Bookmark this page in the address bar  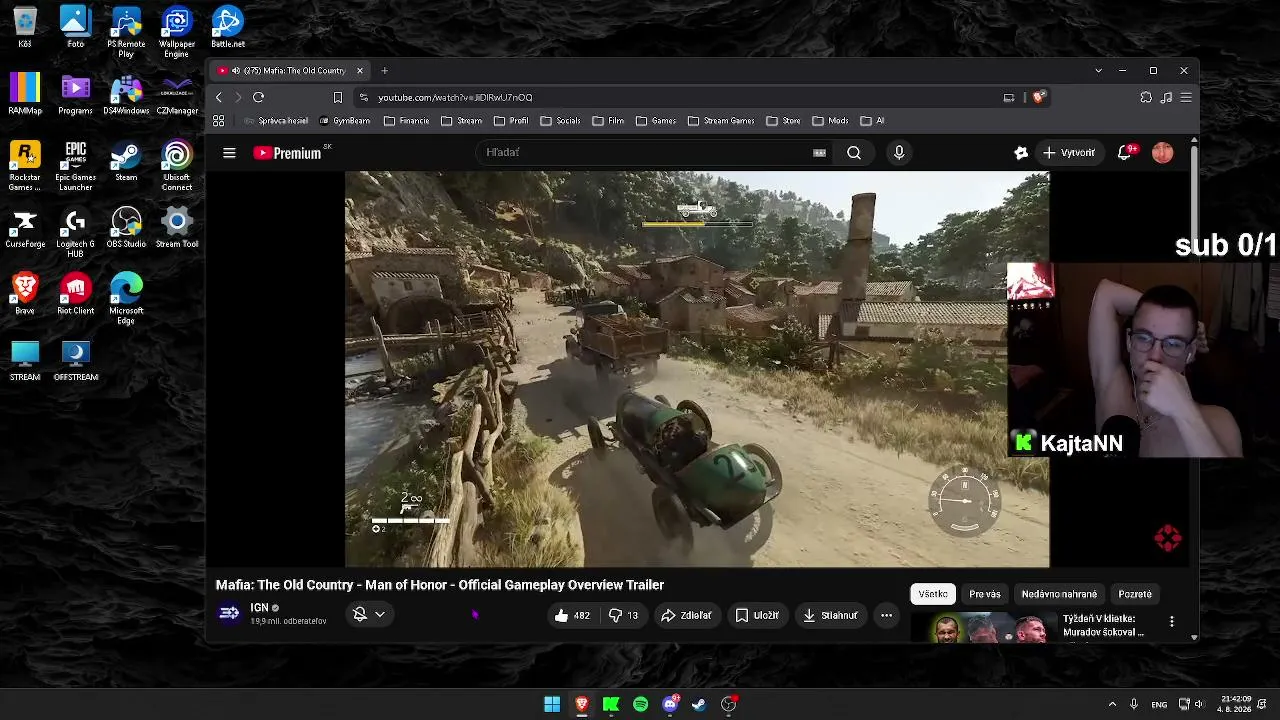(338, 97)
